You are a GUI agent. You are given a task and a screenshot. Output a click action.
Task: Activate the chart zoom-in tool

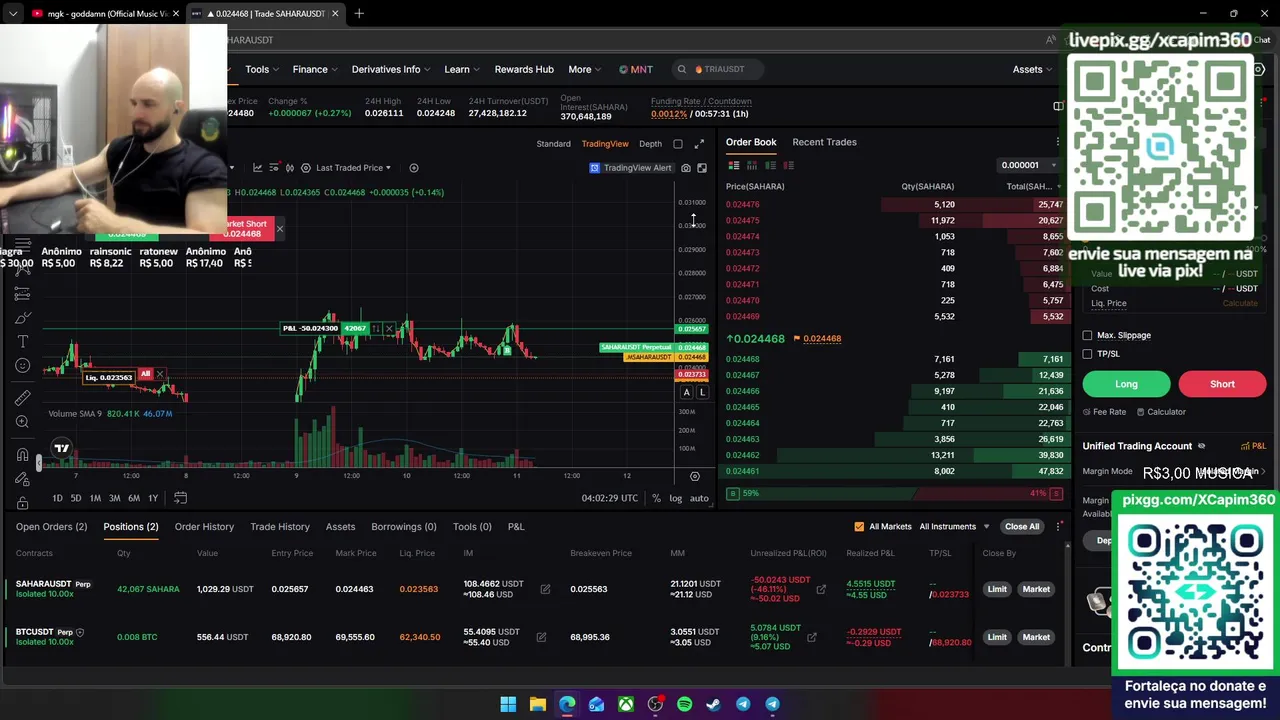point(22,422)
